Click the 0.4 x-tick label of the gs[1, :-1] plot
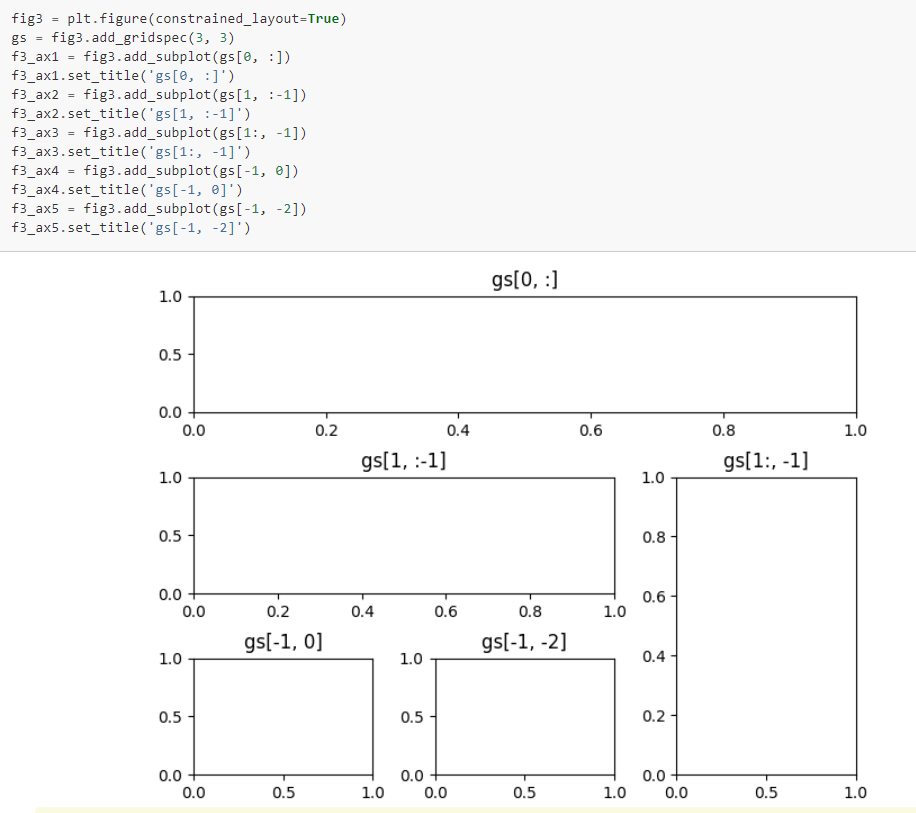Viewport: 916px width, 813px height. tap(362, 612)
